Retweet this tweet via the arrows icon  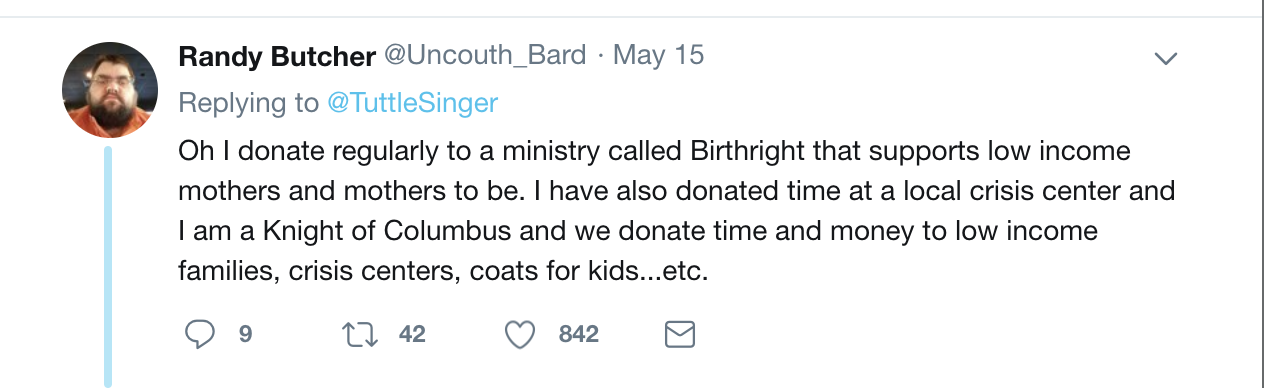pos(359,334)
